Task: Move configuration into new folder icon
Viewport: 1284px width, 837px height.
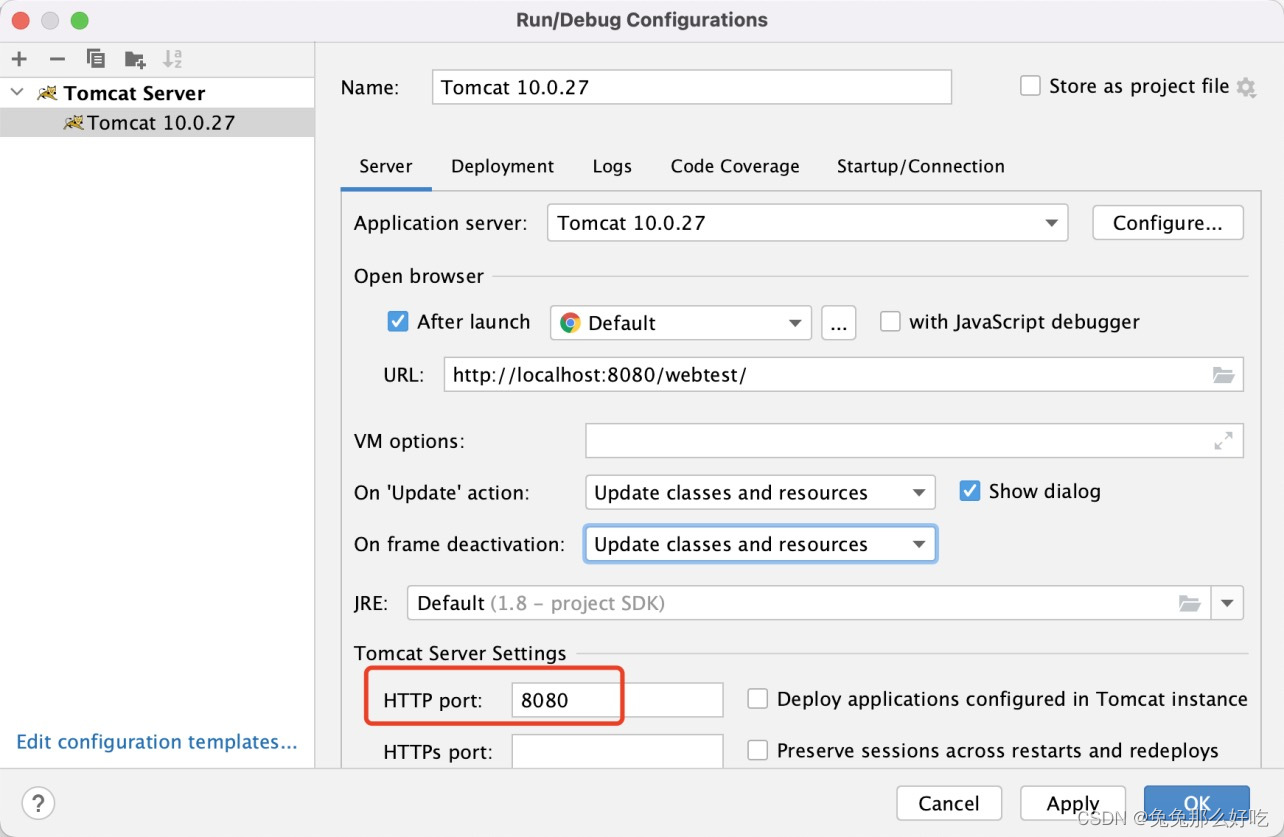Action: [x=135, y=59]
